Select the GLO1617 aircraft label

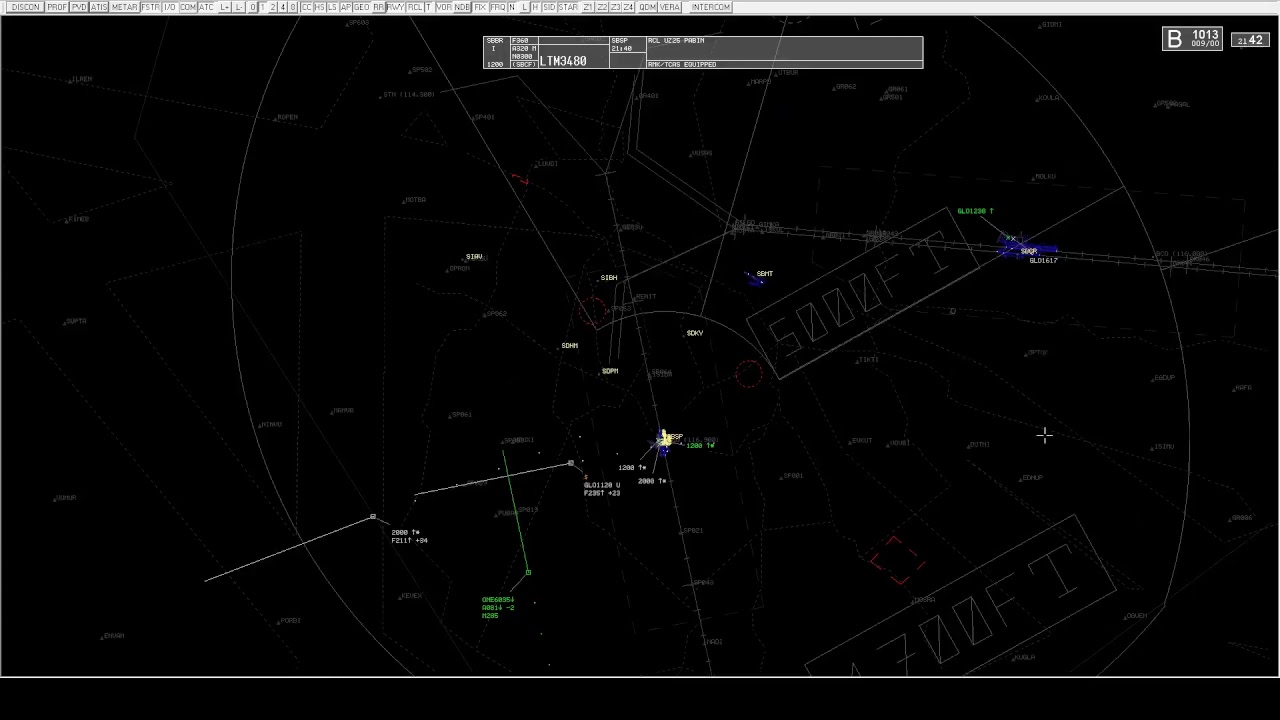tap(1043, 261)
